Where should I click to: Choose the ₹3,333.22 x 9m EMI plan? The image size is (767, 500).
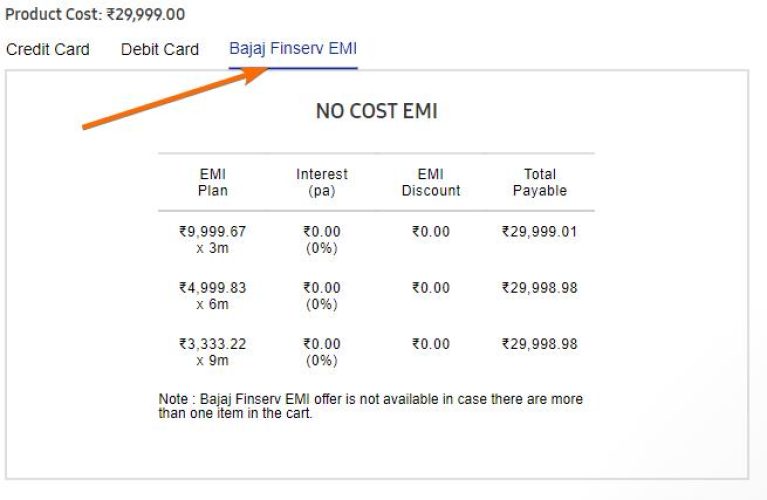tap(212, 351)
